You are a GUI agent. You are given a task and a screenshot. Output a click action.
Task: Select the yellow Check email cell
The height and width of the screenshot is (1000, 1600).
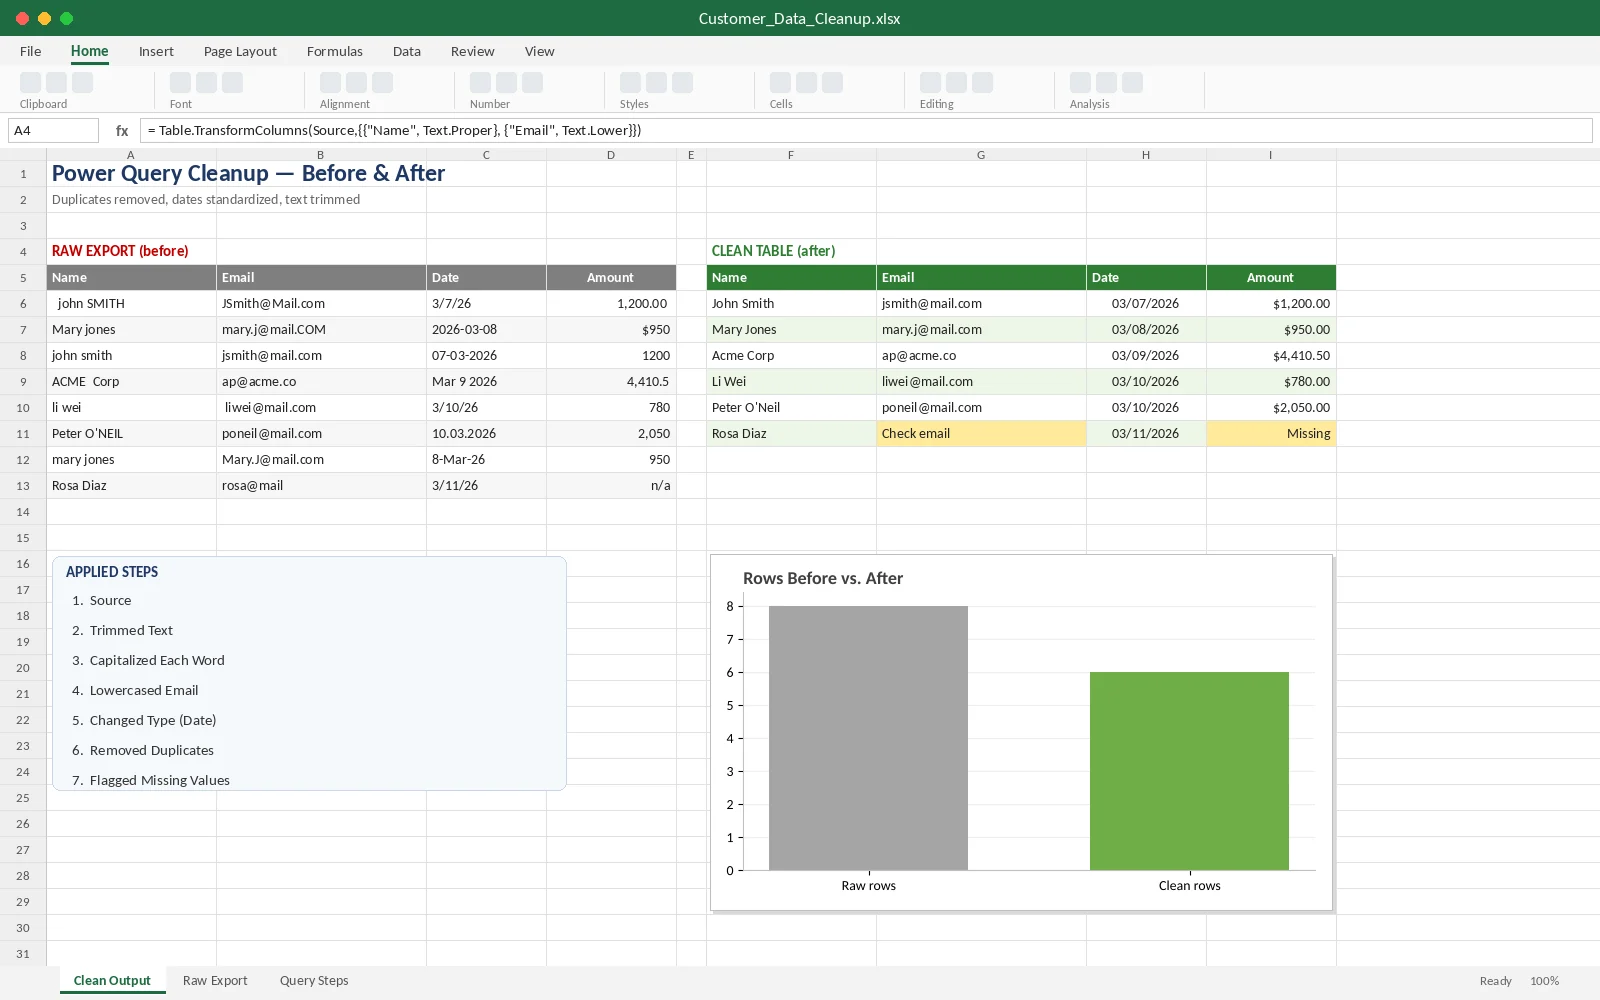981,433
